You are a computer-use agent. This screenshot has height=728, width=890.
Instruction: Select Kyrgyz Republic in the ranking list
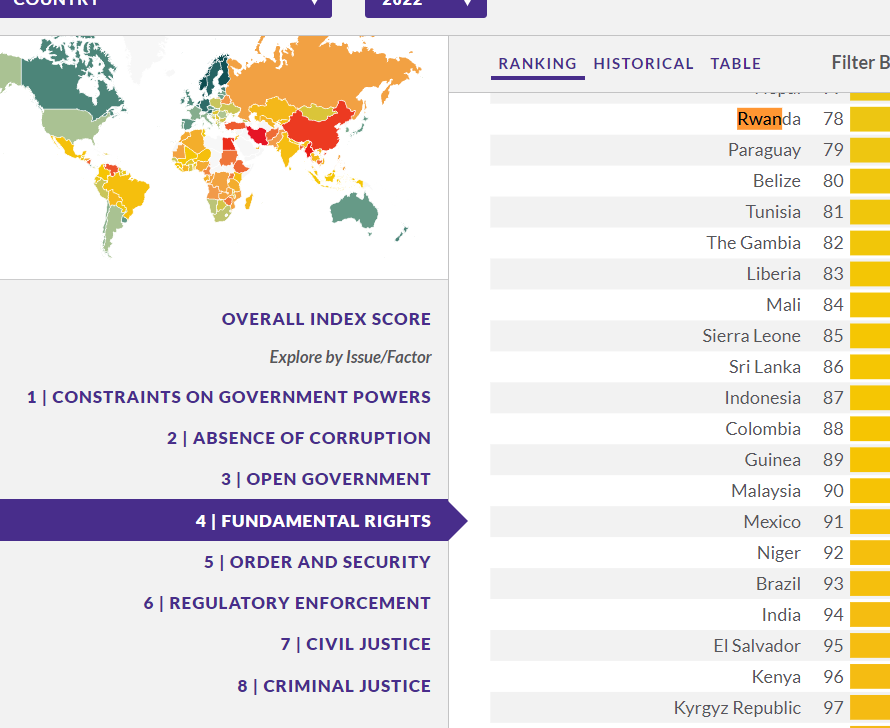click(737, 708)
